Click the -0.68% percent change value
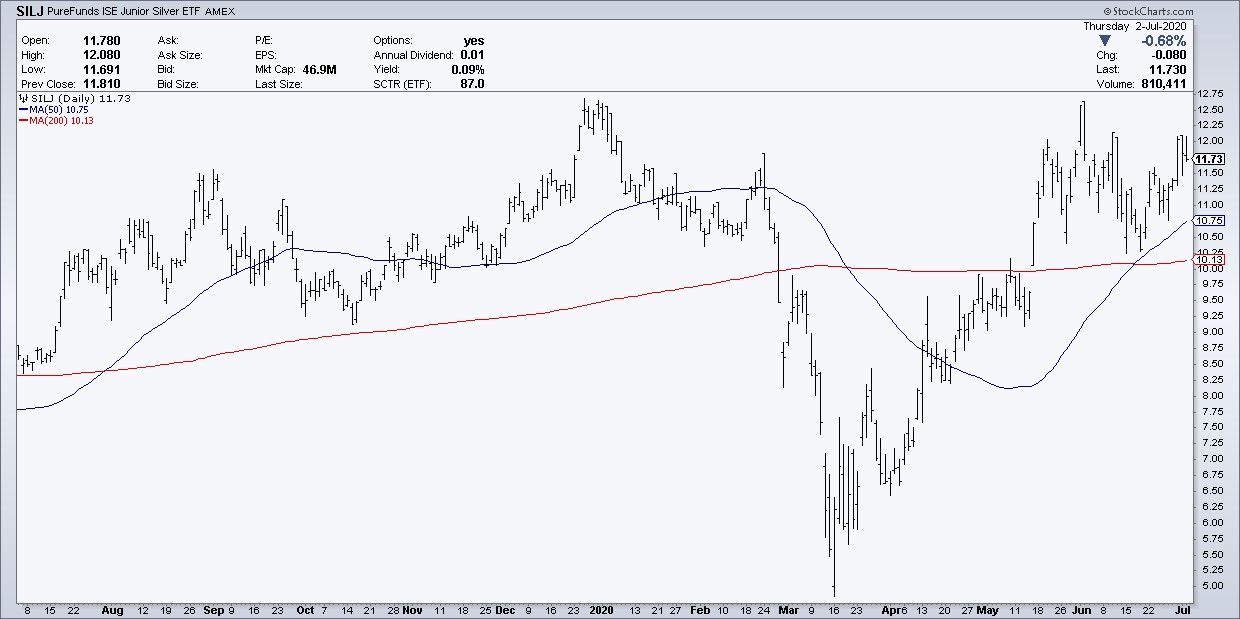 point(1165,41)
